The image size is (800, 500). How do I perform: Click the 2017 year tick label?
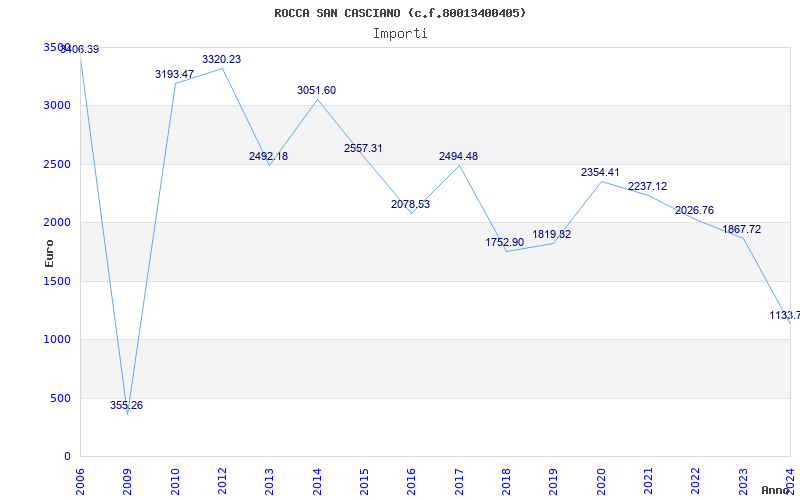[458, 478]
